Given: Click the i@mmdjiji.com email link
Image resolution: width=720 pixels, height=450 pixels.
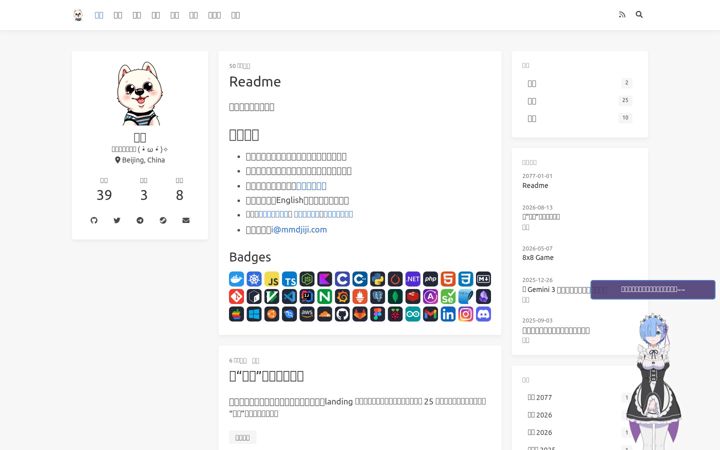Looking at the screenshot, I should pos(299,230).
